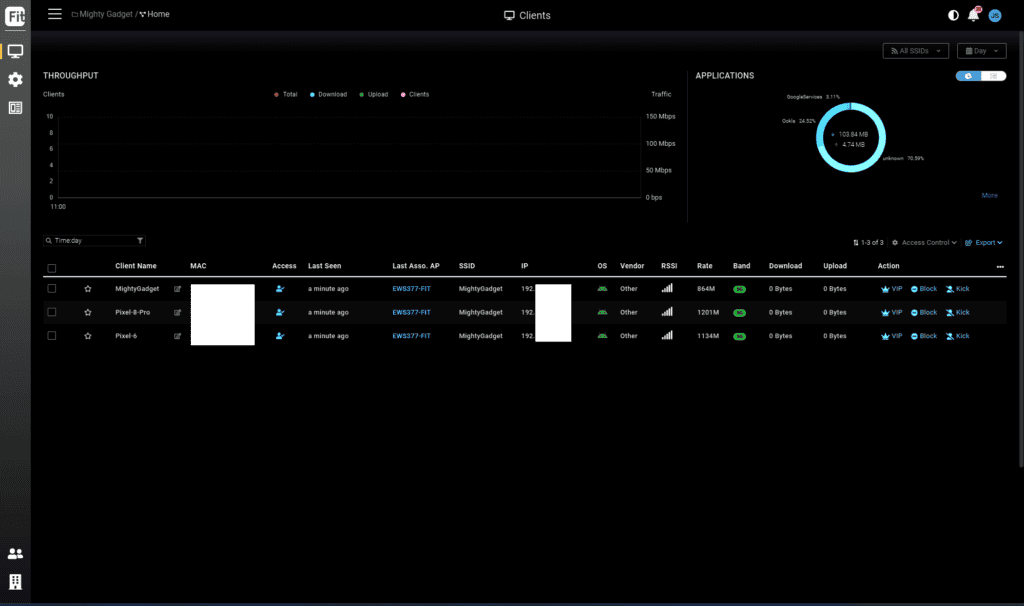The image size is (1024, 606).
Task: Click the filter funnel icon in search
Action: pyautogui.click(x=140, y=241)
